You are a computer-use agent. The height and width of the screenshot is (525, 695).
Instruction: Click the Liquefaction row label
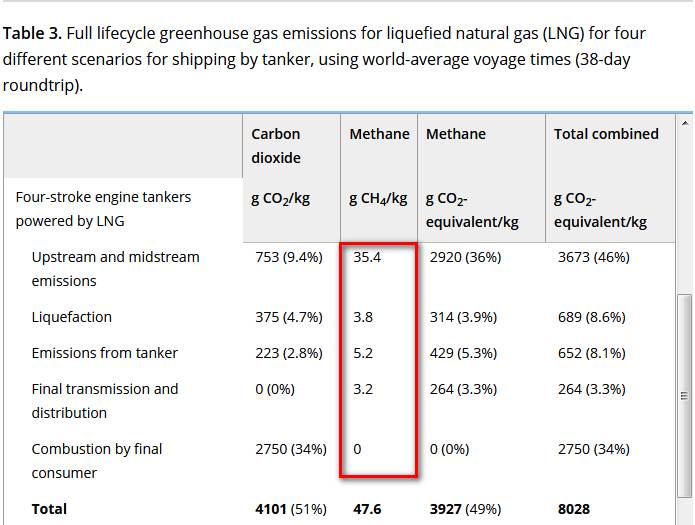coord(72,317)
